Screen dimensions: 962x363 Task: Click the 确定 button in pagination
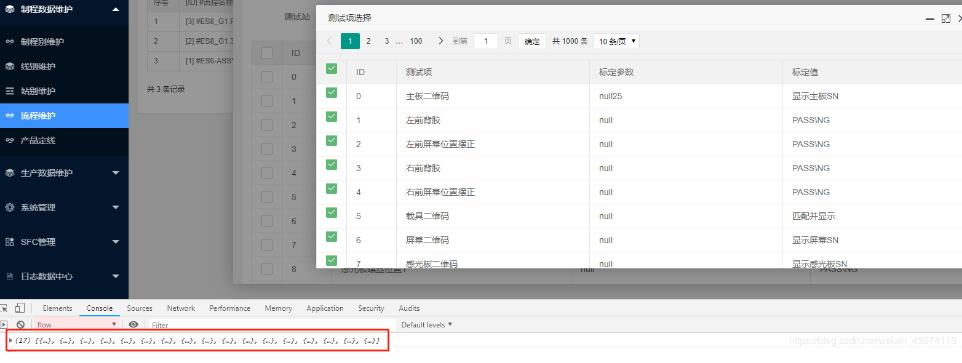click(x=532, y=41)
